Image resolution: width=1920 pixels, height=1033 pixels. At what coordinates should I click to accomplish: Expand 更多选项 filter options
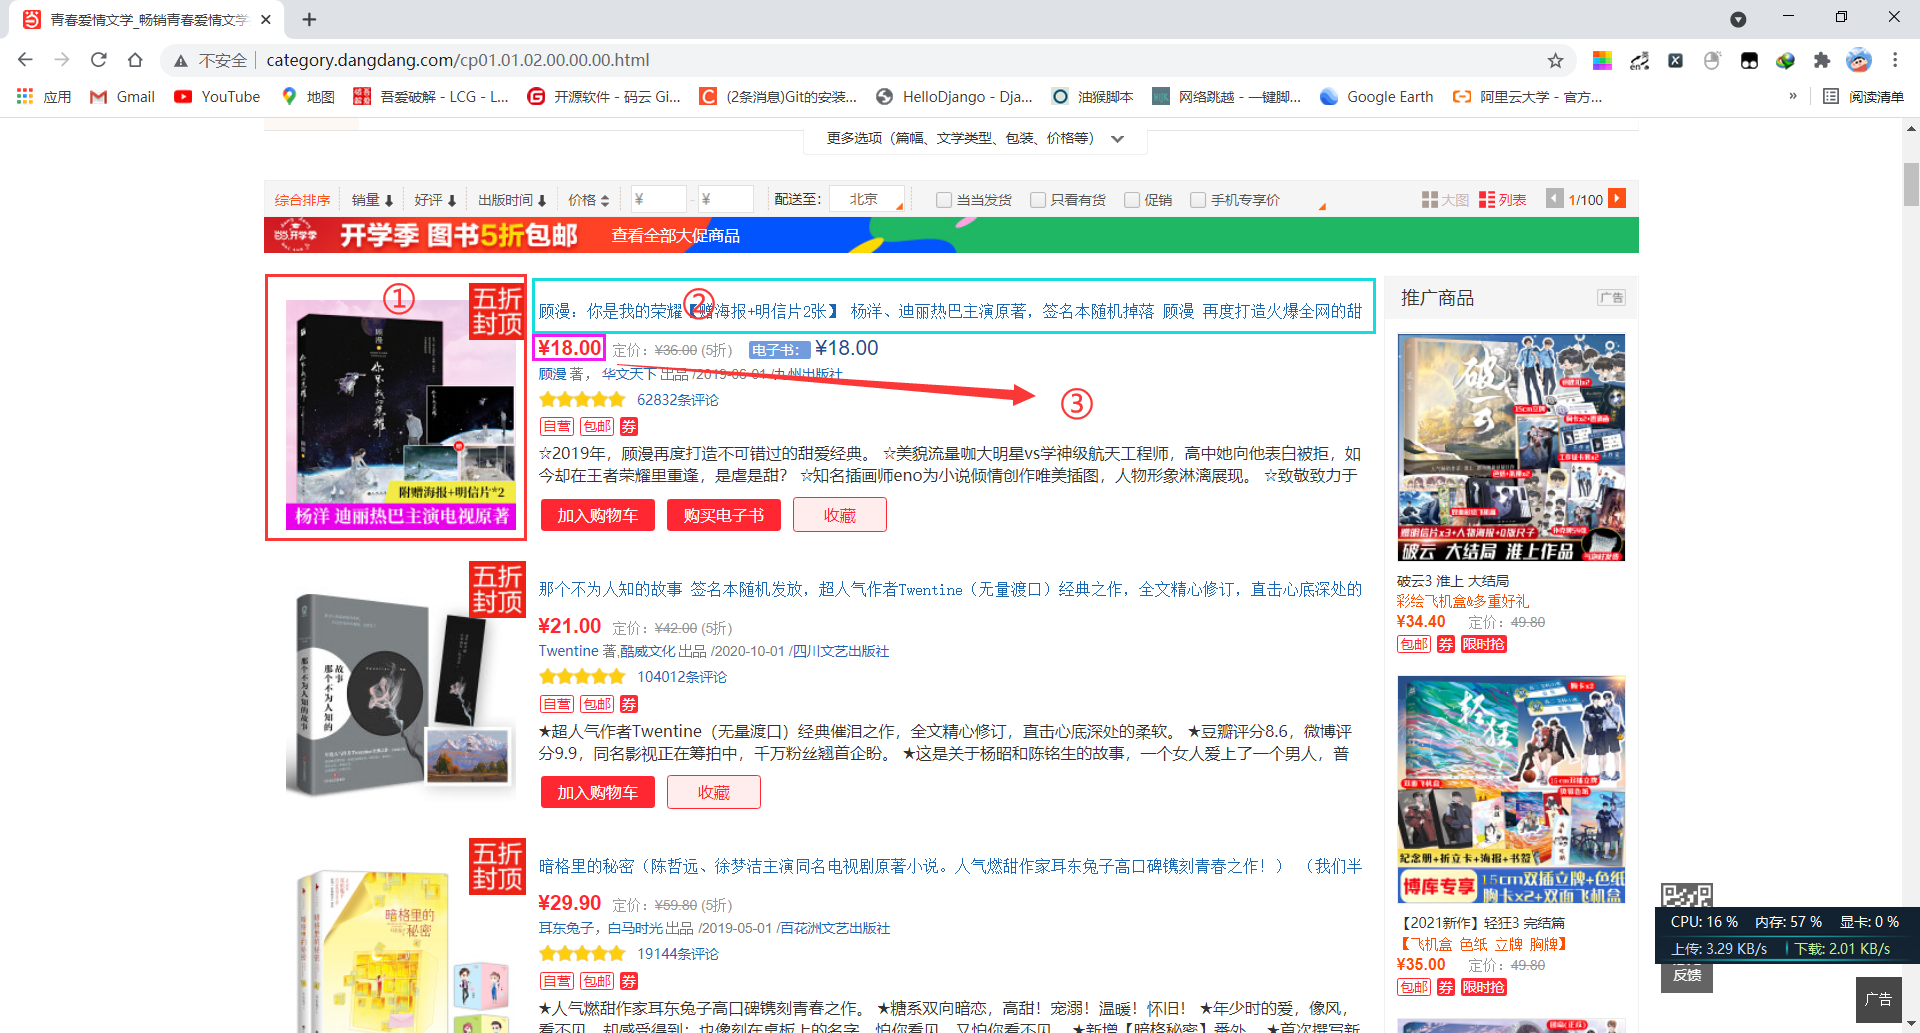pyautogui.click(x=975, y=138)
